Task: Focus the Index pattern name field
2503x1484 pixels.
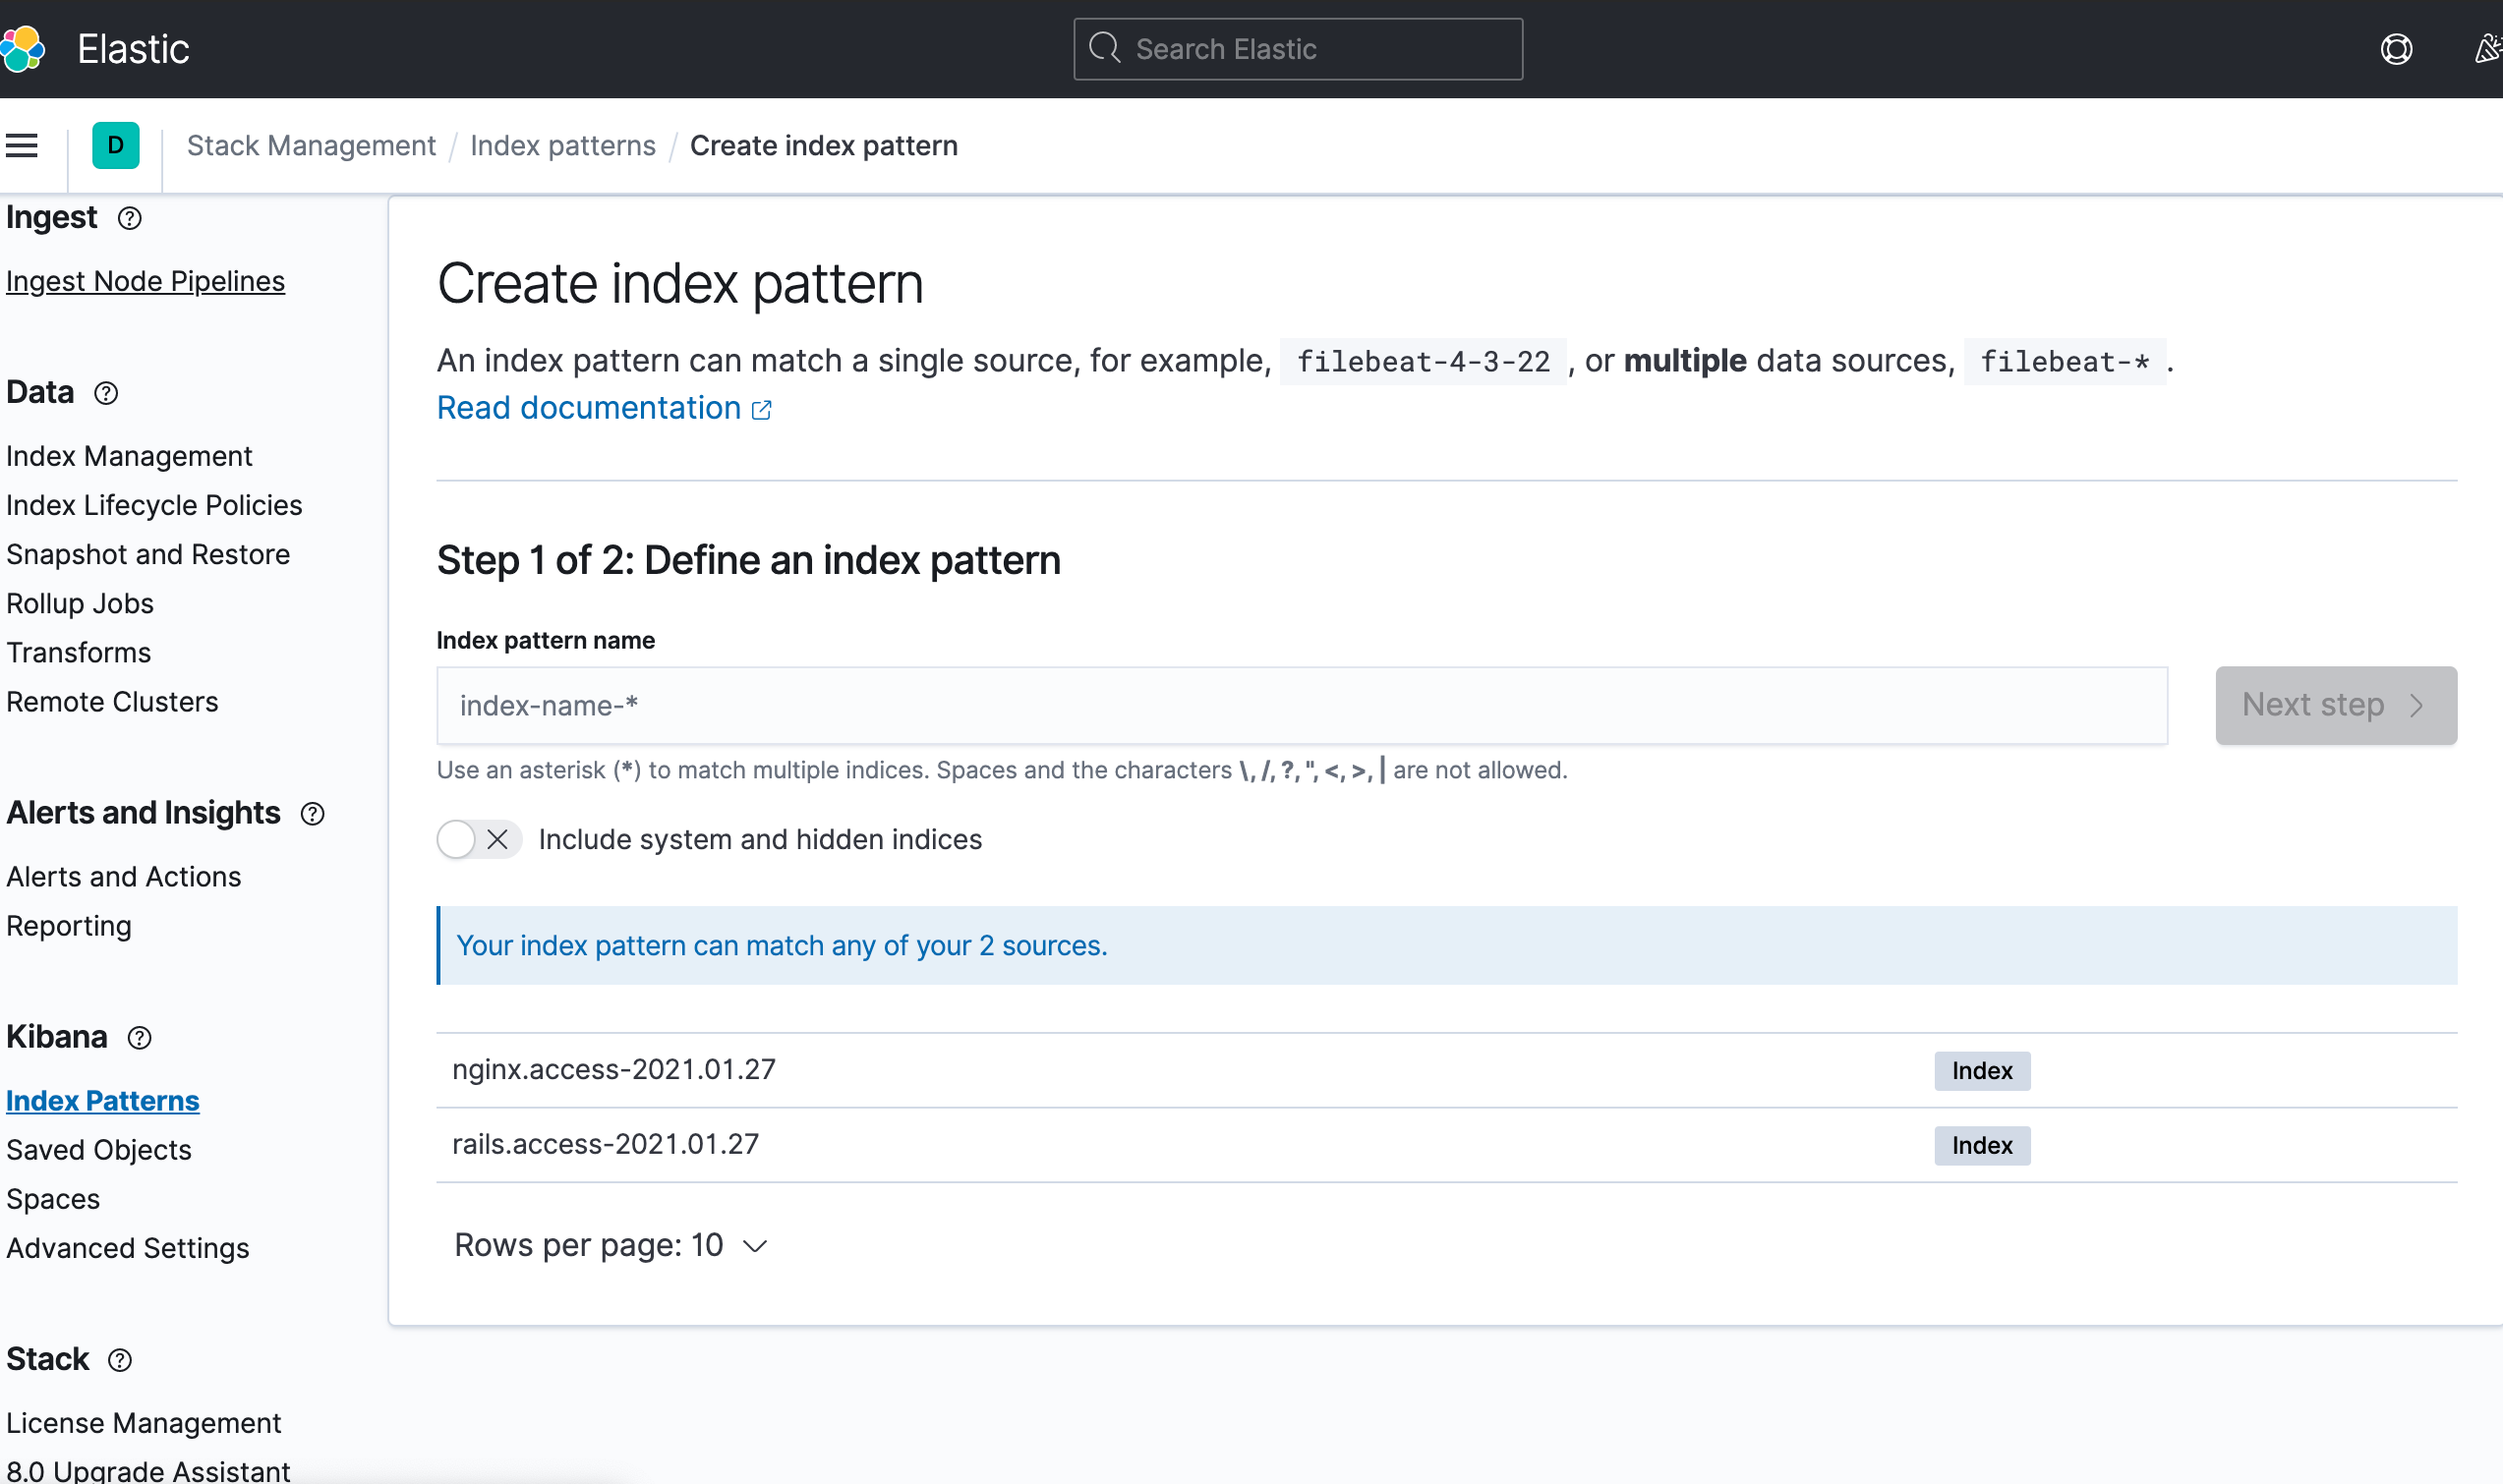Action: point(1301,705)
